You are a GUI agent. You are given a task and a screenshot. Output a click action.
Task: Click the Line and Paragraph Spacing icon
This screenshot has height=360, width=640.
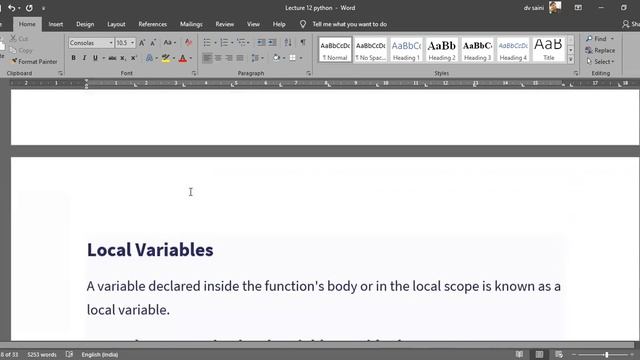click(255, 58)
